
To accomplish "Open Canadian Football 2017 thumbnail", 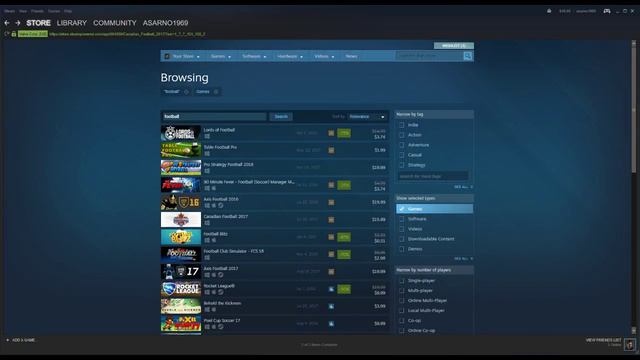I will click(x=181, y=220).
